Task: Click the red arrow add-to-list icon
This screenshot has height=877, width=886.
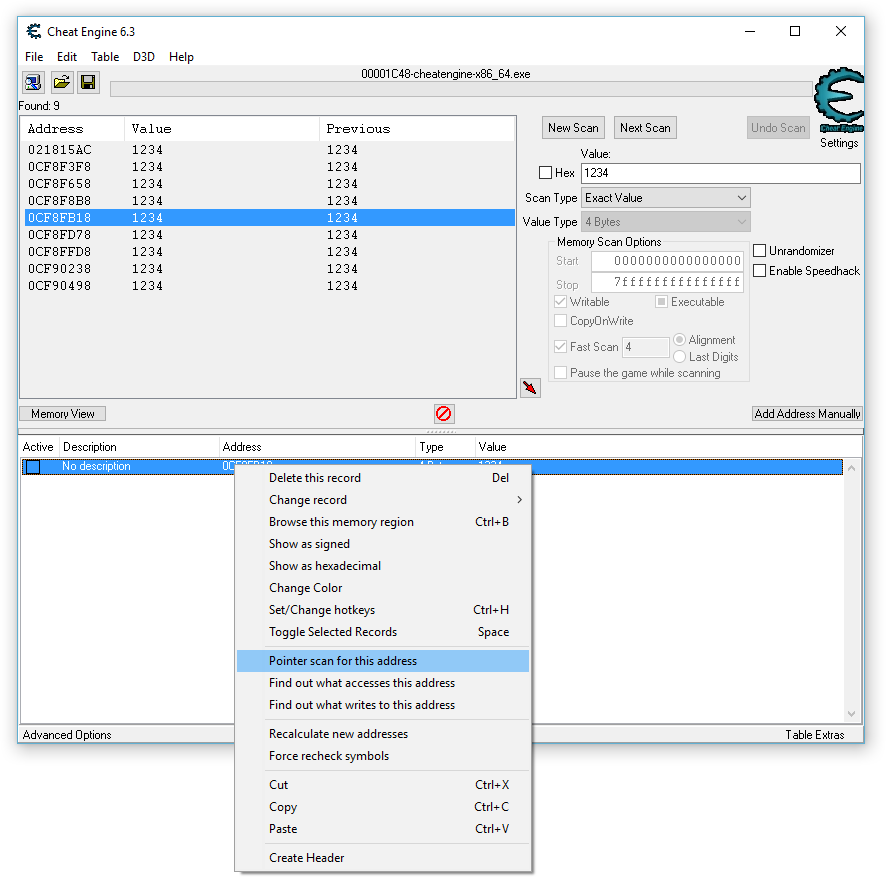Action: coord(530,388)
